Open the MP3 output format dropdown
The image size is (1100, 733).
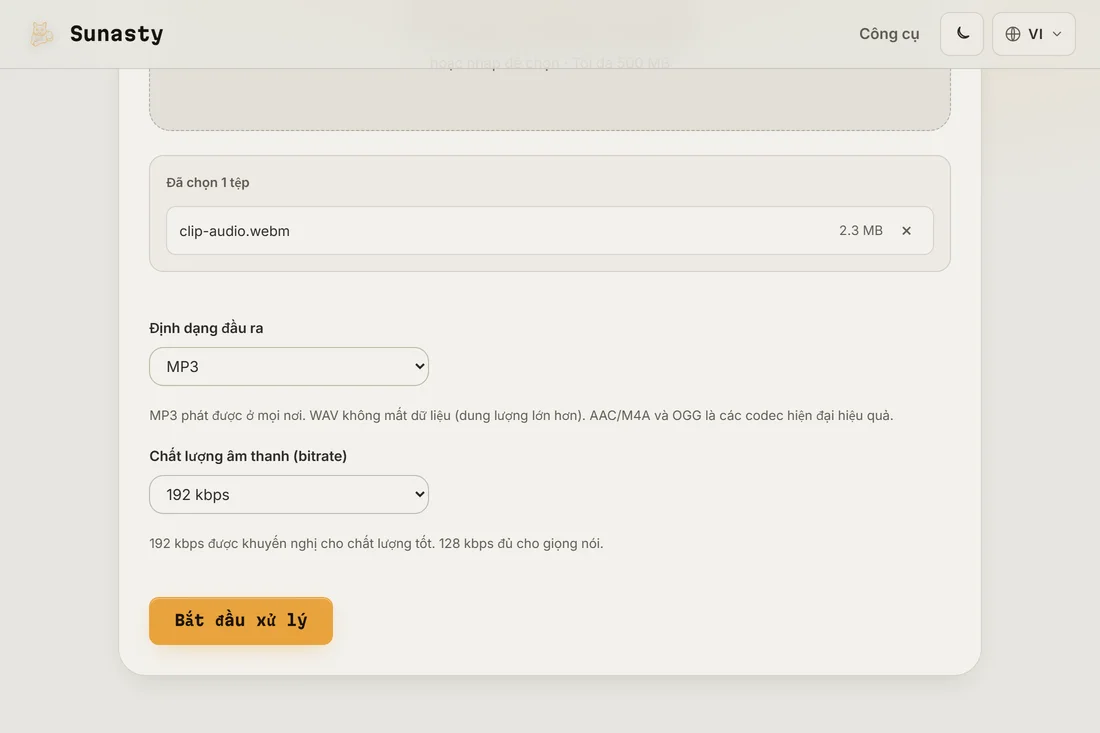tap(289, 366)
